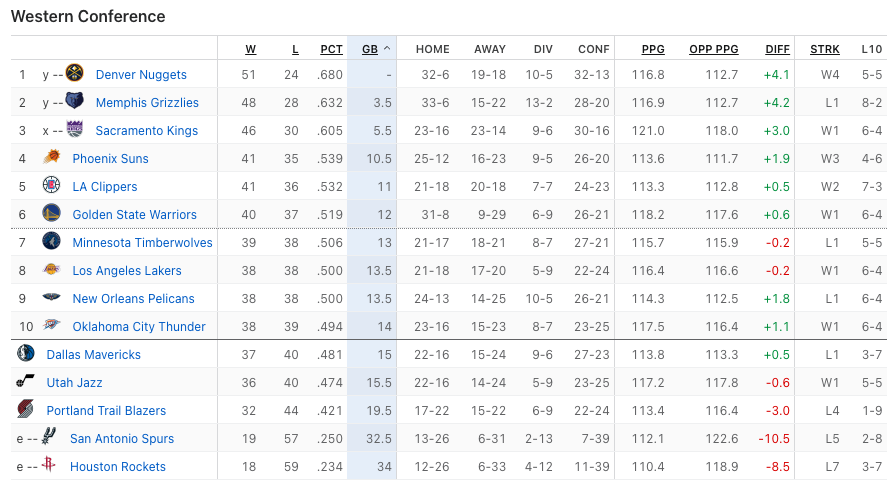The image size is (893, 483).
Task: Open the Oklahoma City Thunder link
Action: coord(139,326)
